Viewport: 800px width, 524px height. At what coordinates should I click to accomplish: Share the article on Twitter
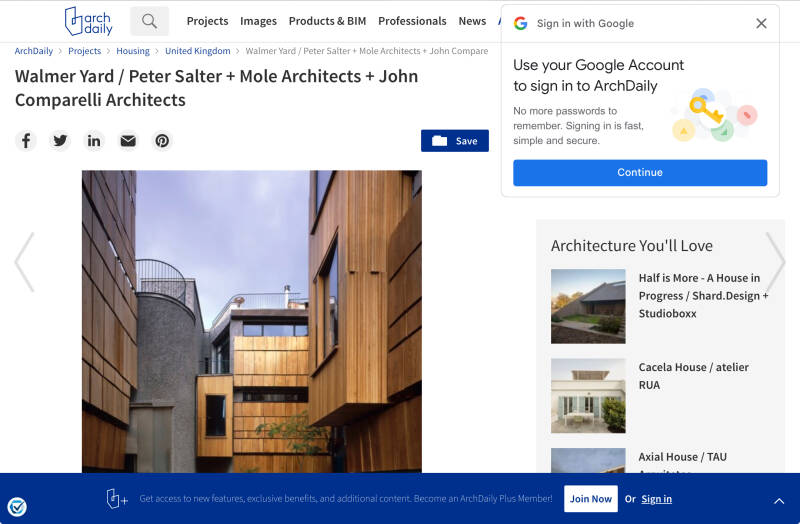pos(60,140)
